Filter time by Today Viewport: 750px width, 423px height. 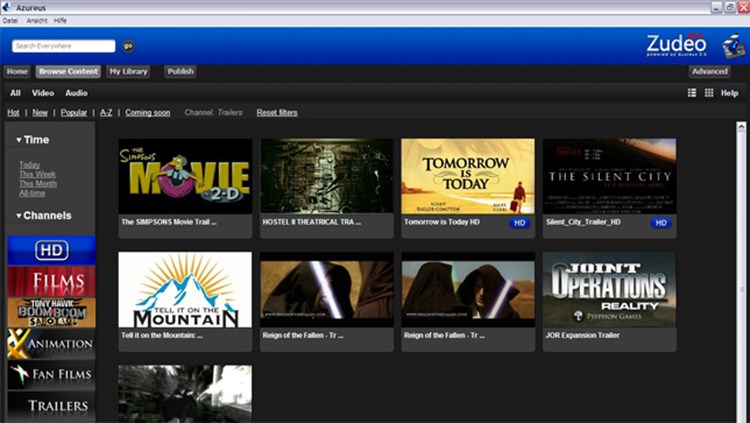coord(30,165)
